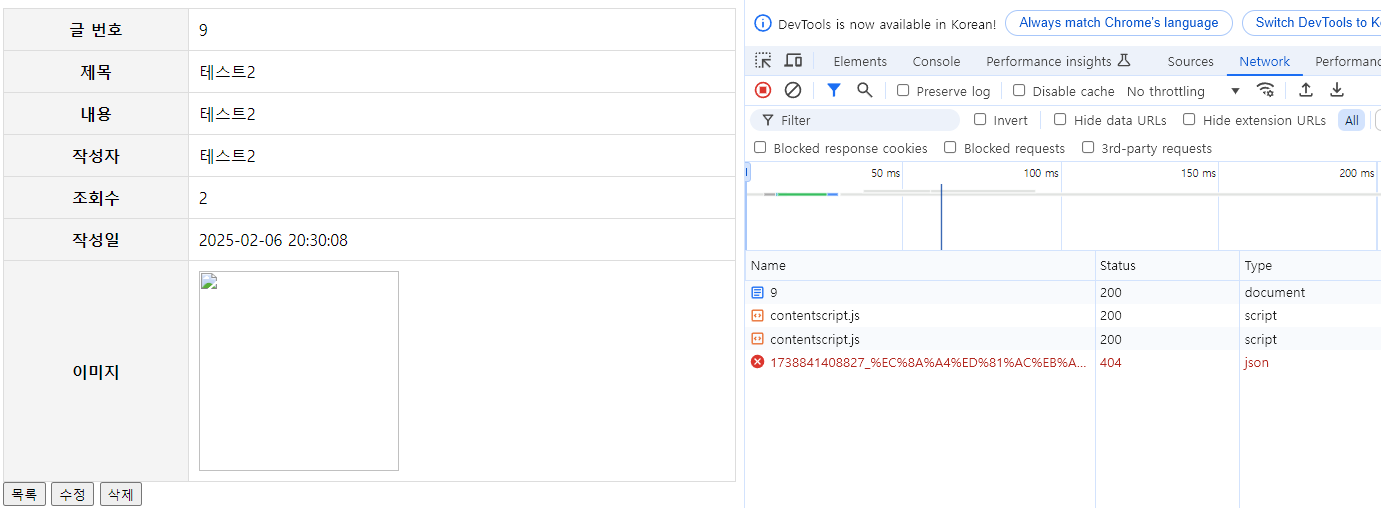Toggle the network filter funnel icon

834,90
